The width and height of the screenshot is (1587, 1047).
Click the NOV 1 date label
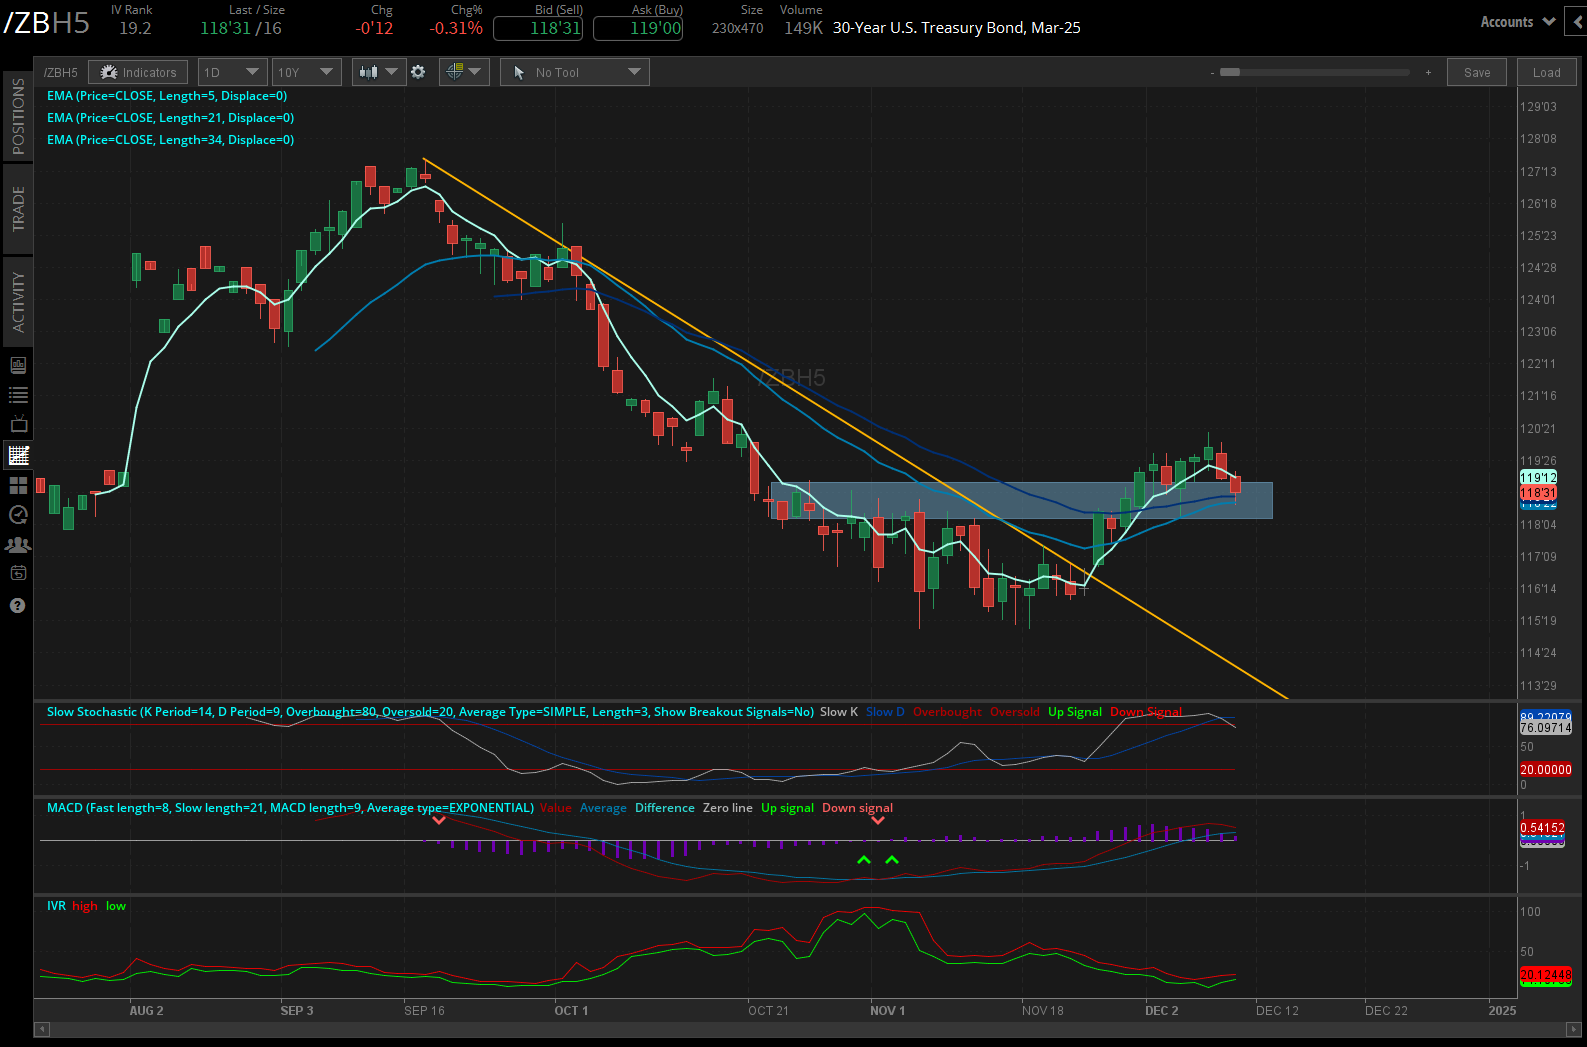pos(887,1010)
